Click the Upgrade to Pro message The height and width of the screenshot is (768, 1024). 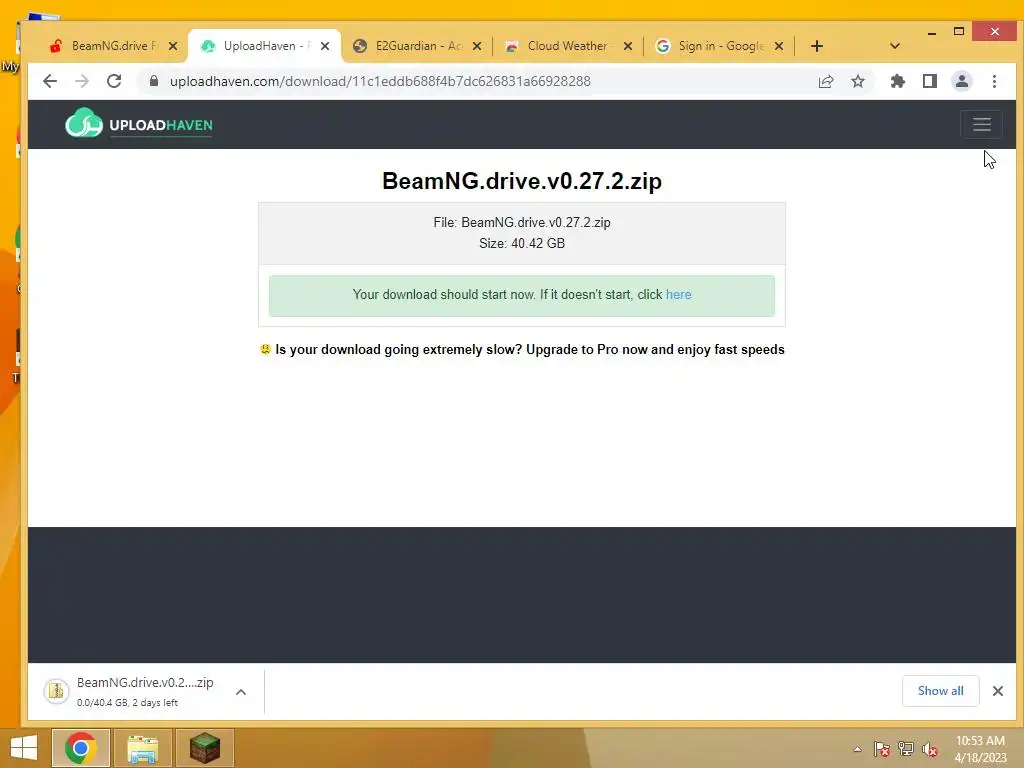522,349
